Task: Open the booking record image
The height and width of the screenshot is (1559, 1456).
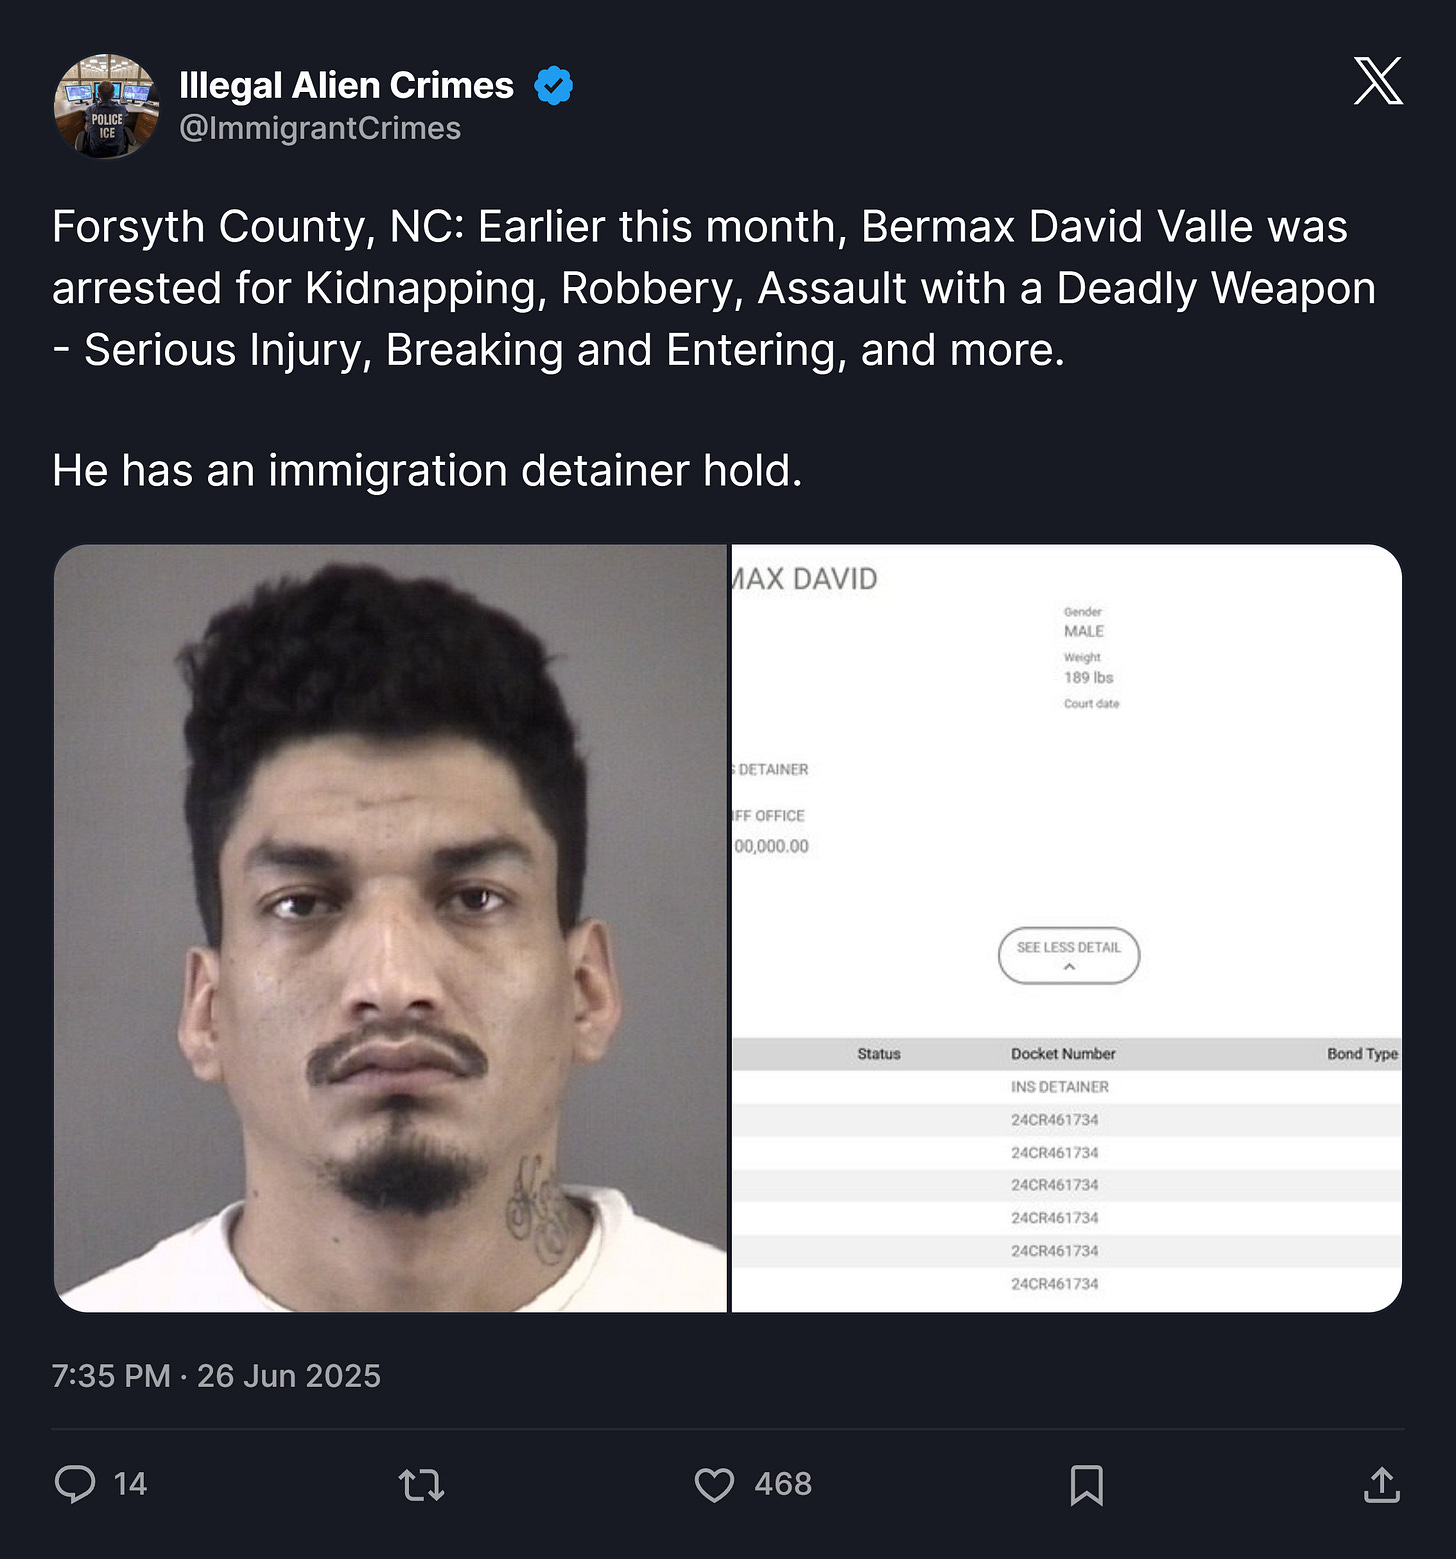Action: point(1067,928)
